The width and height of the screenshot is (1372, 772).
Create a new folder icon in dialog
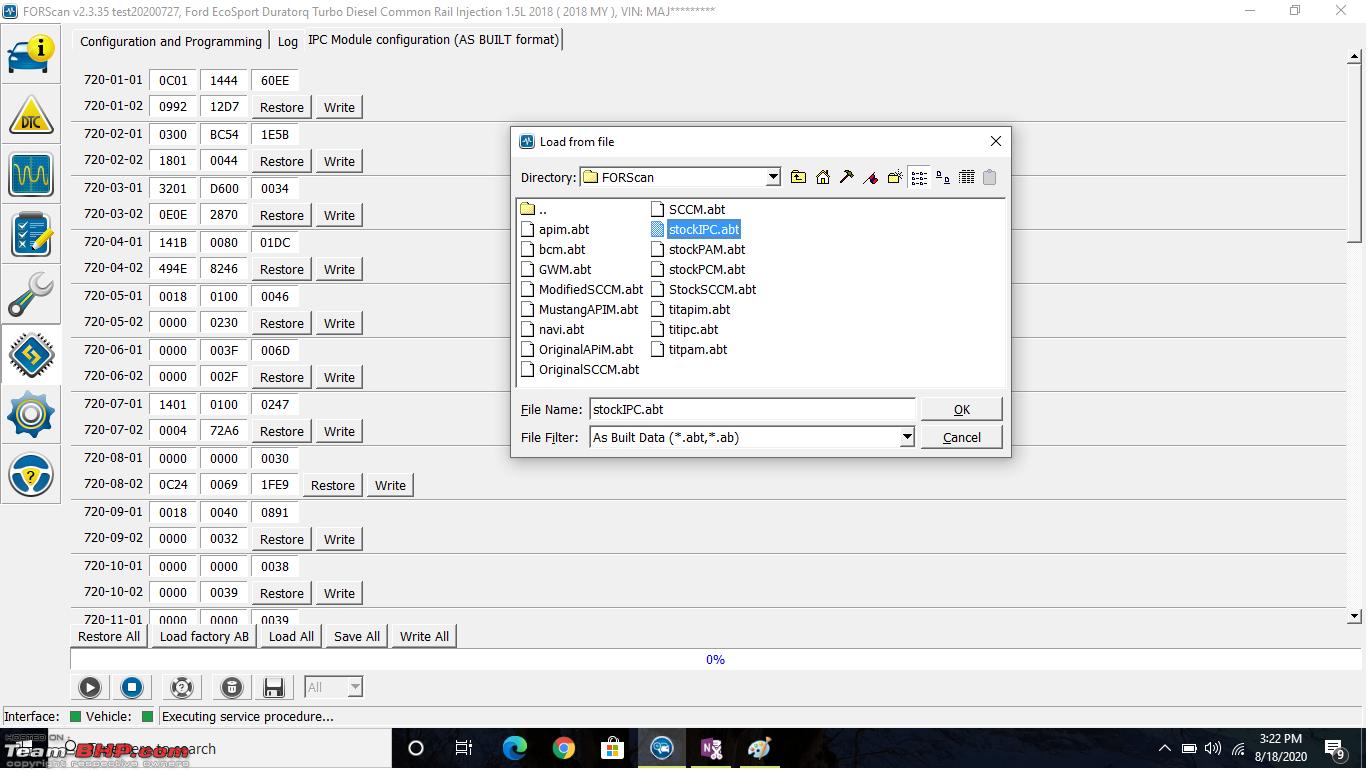pyautogui.click(x=895, y=177)
